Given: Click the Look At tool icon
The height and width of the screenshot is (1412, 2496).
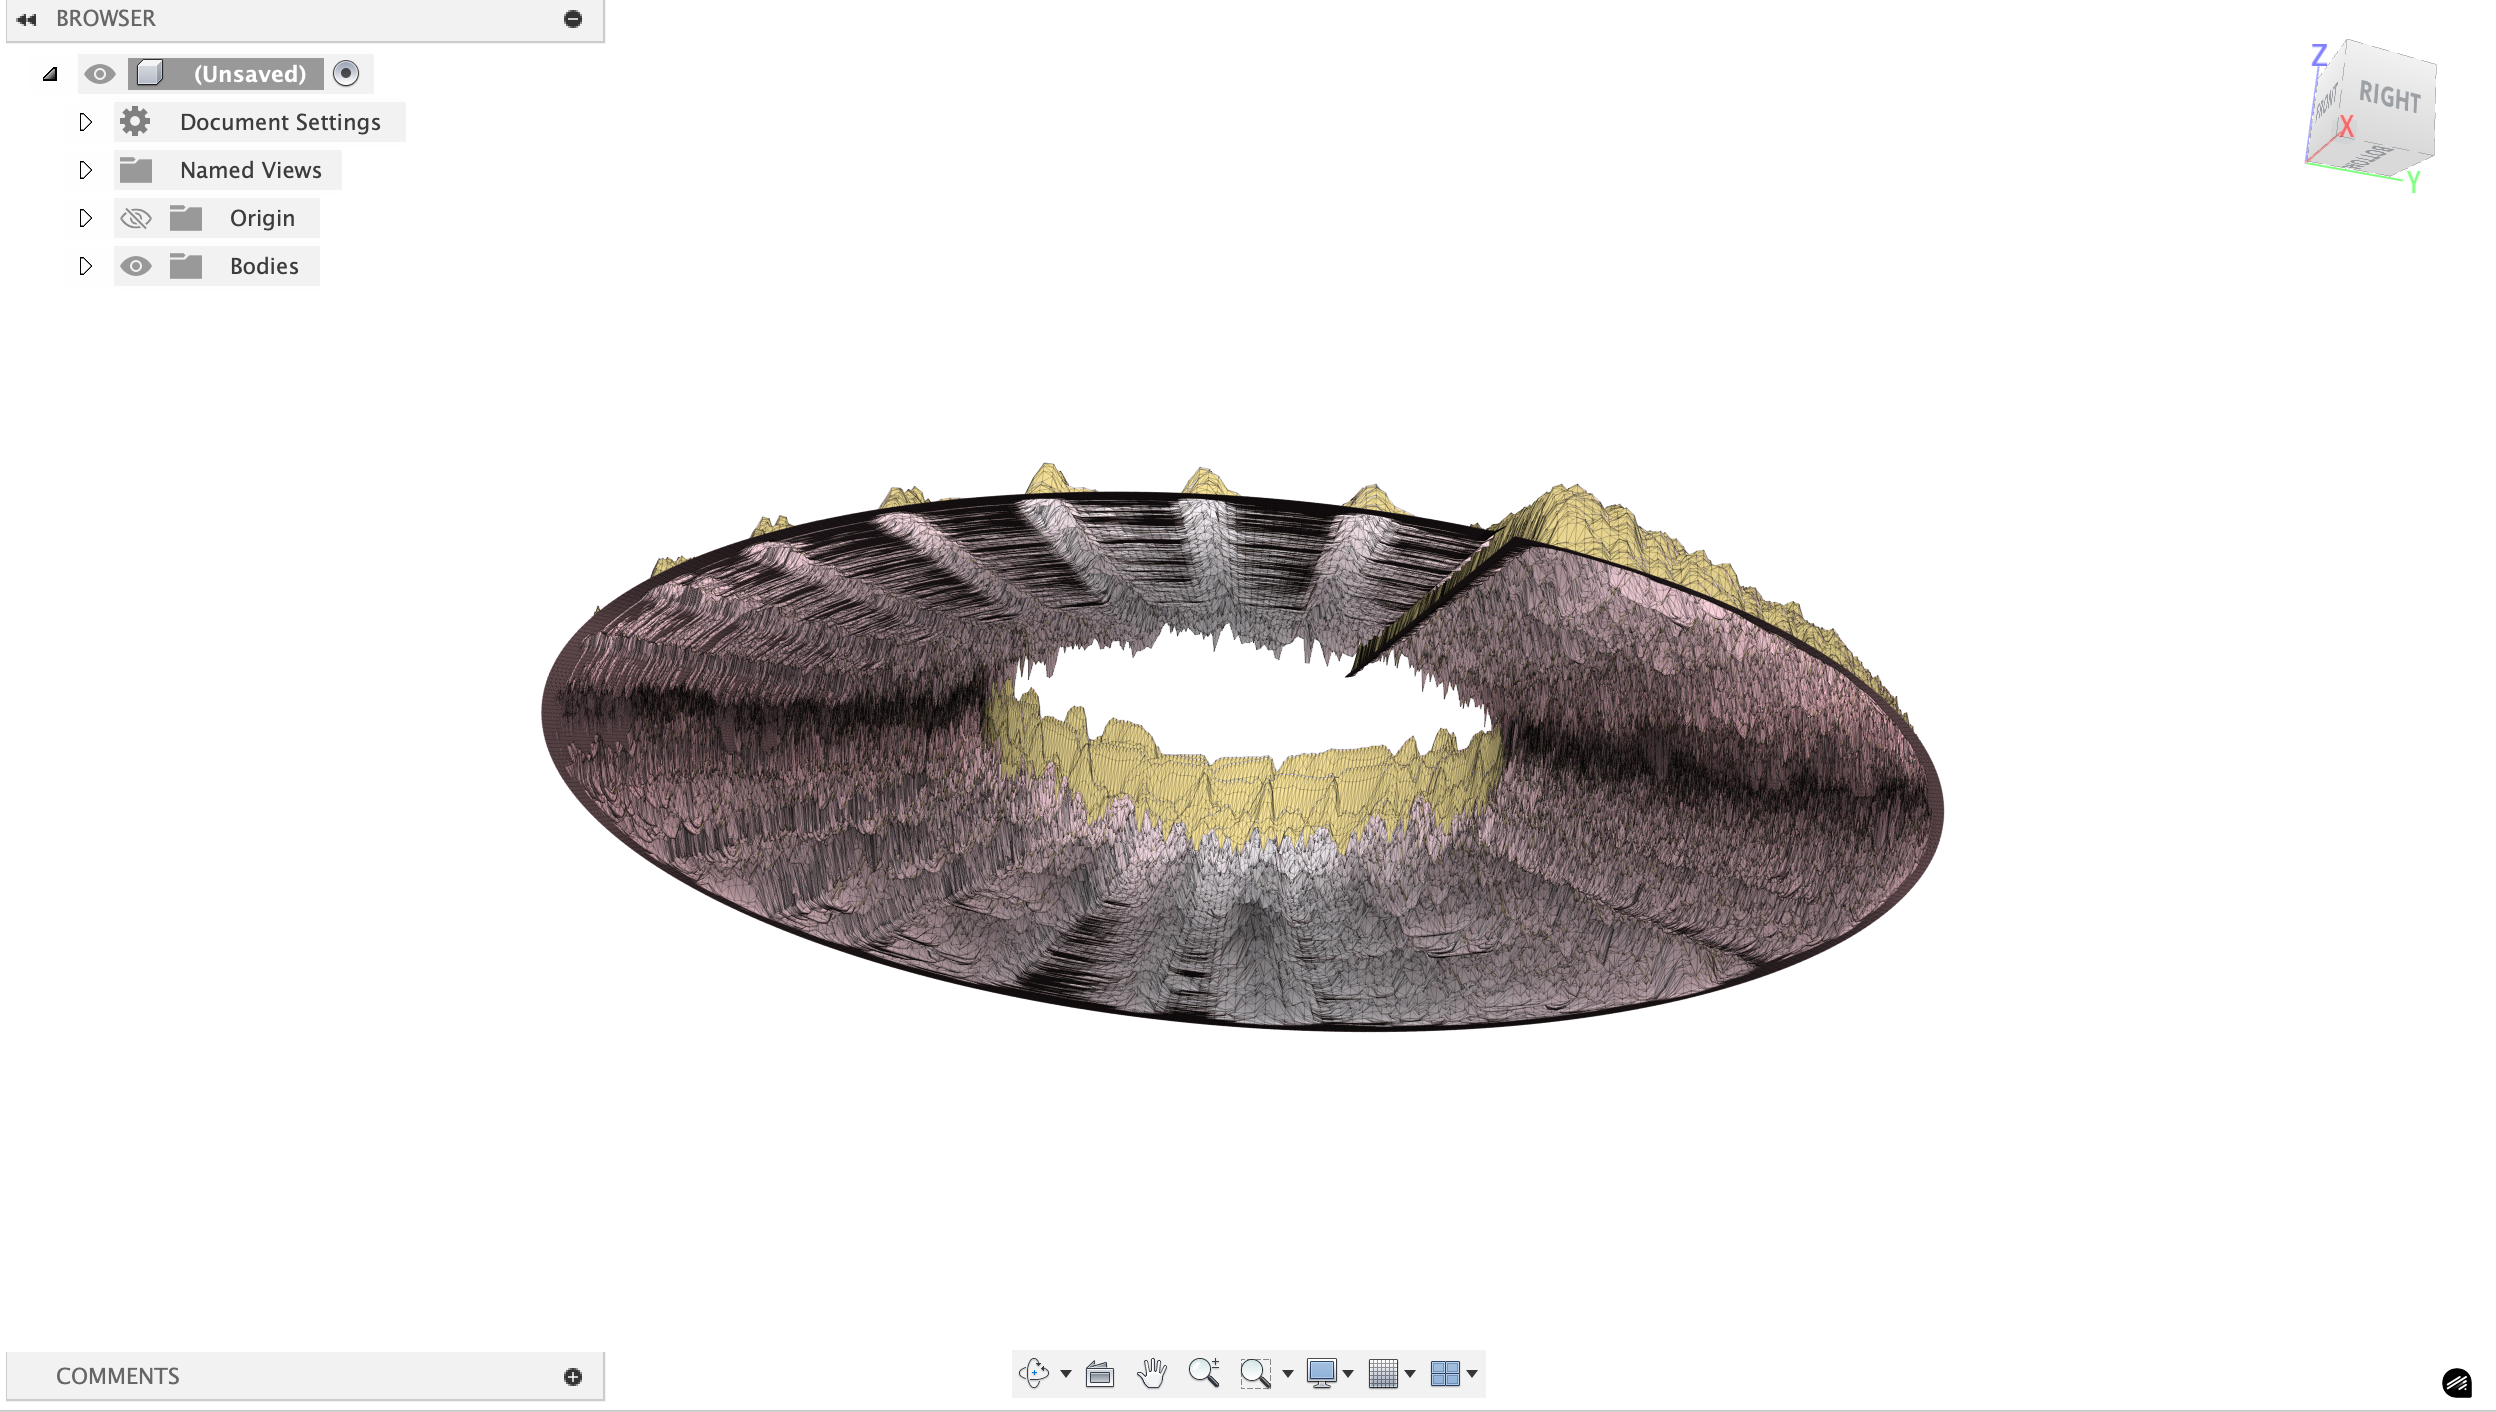Looking at the screenshot, I should tap(1100, 1374).
